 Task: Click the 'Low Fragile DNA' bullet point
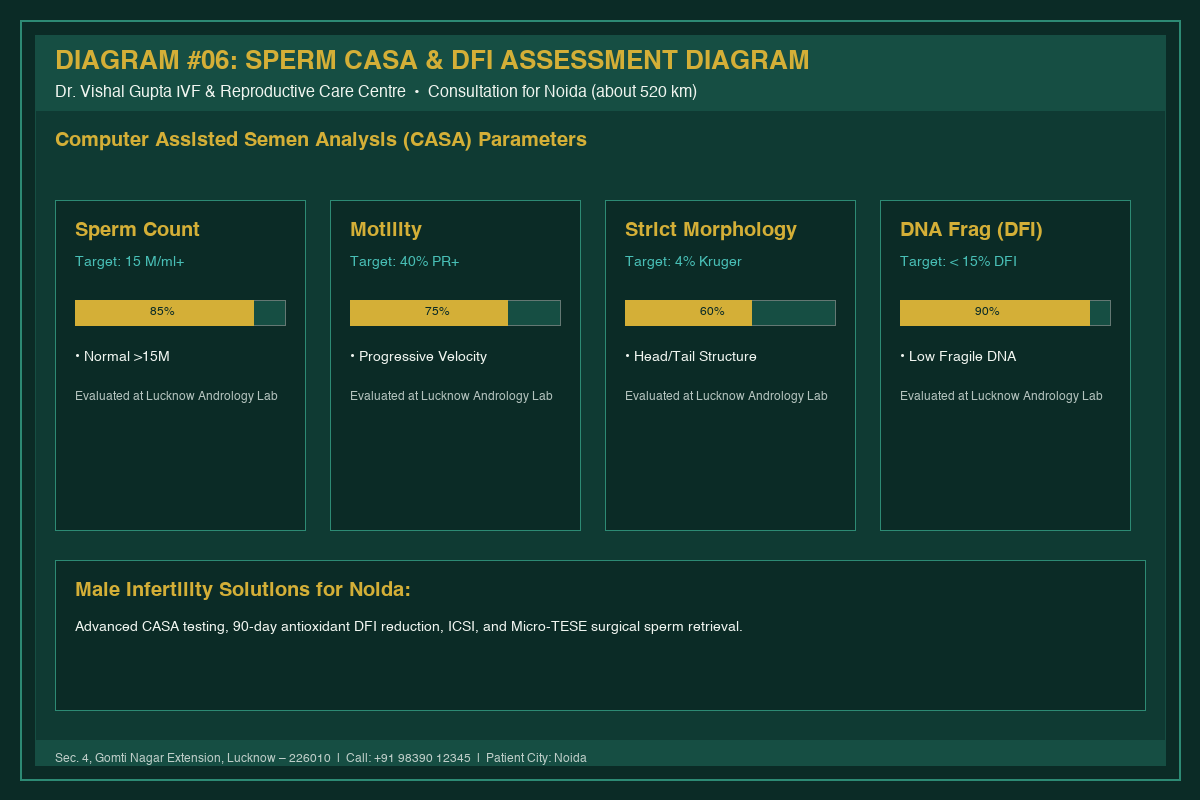(958, 357)
